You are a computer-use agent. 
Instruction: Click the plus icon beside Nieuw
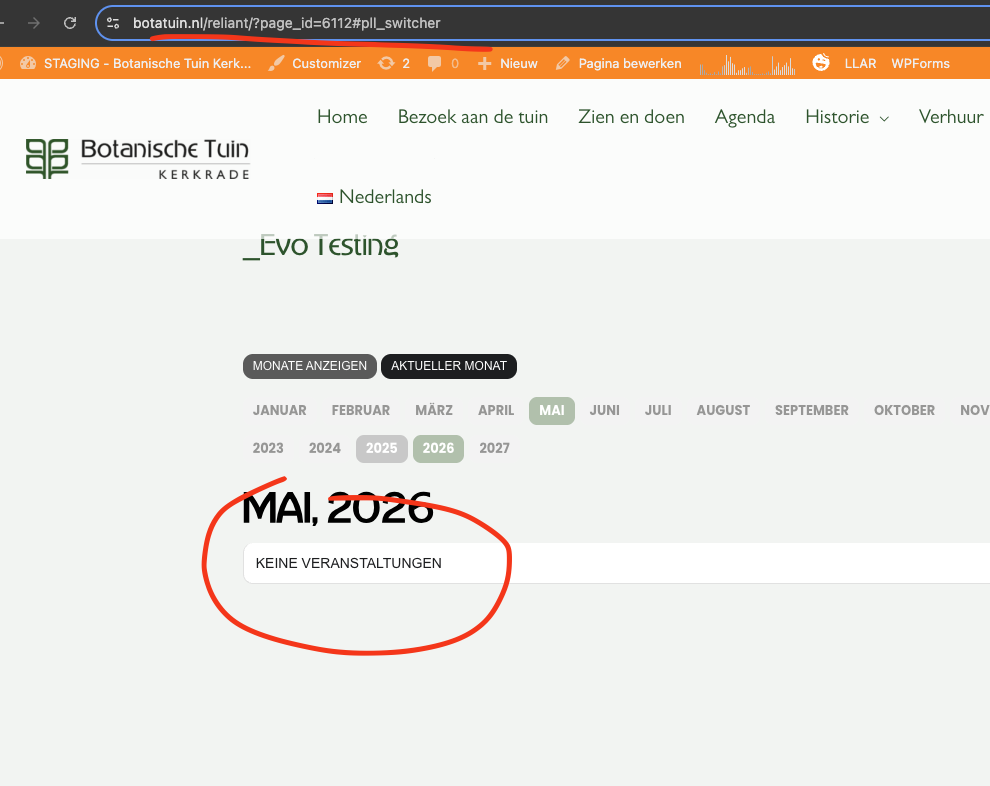(x=484, y=63)
